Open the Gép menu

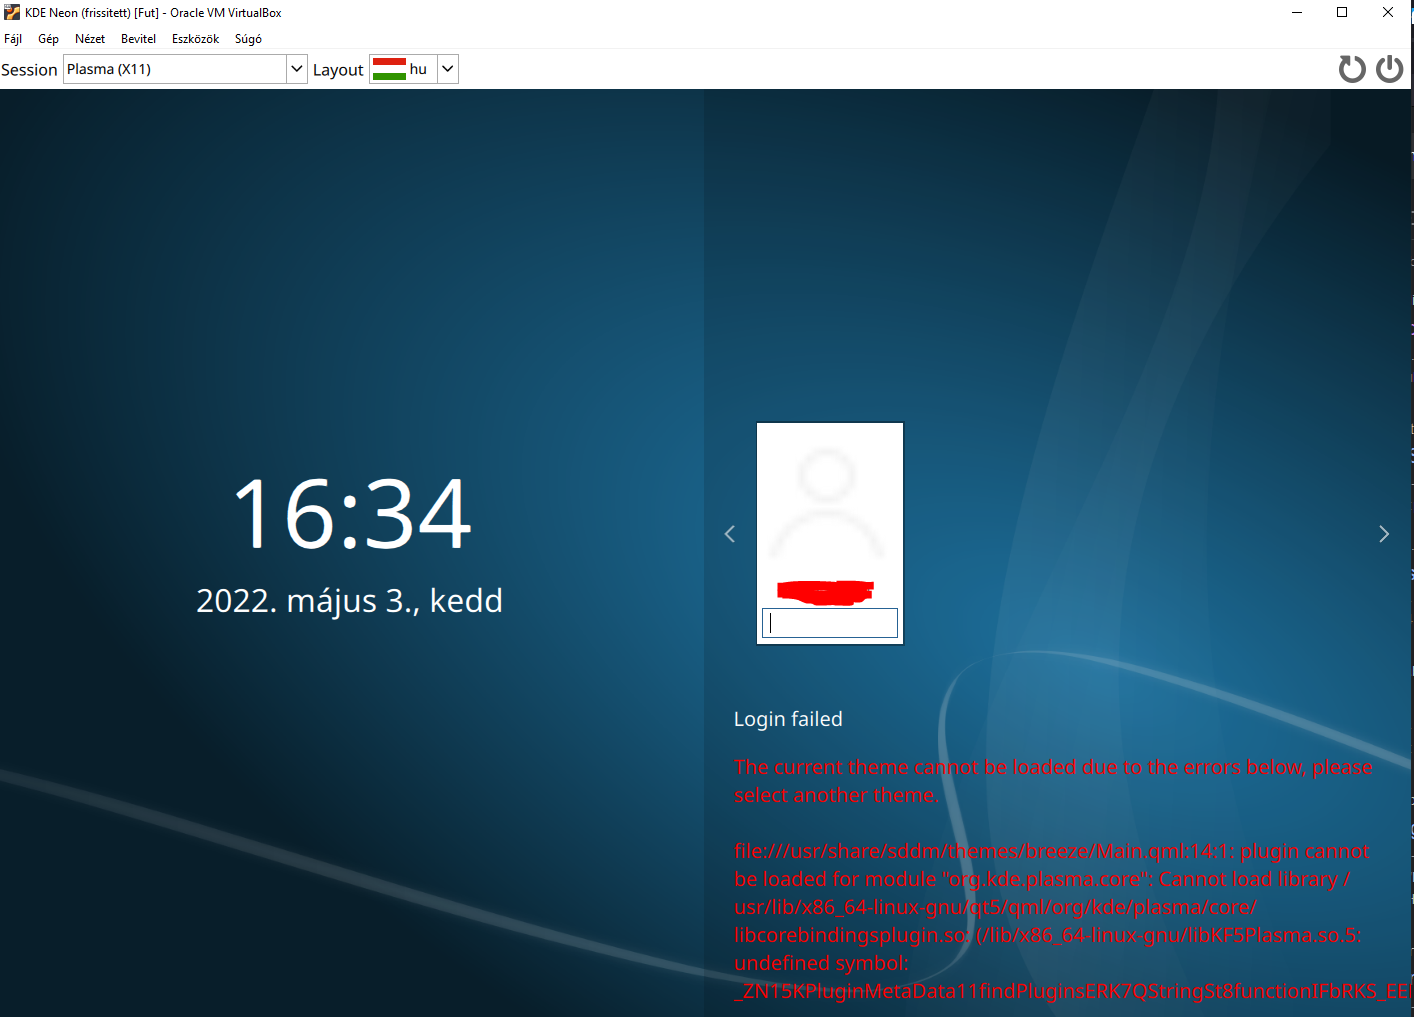[48, 39]
